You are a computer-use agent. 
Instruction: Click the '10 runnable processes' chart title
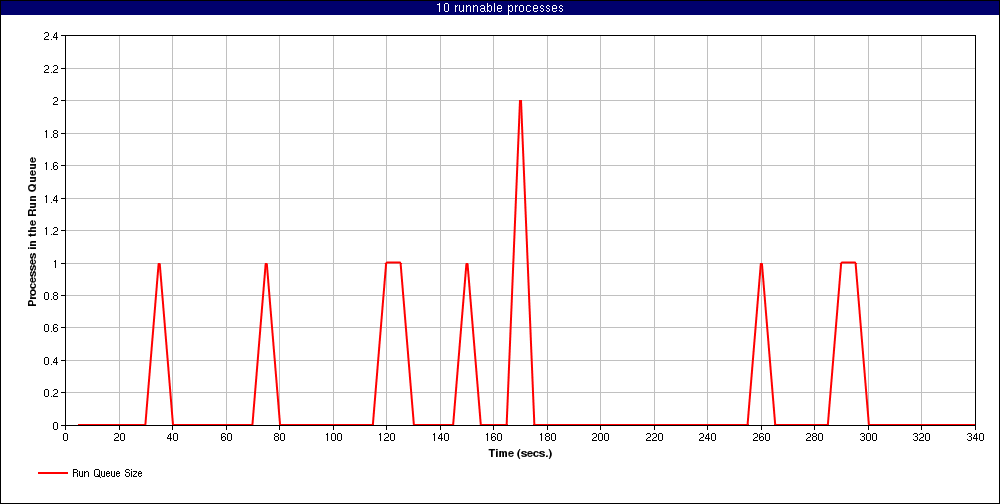point(499,8)
